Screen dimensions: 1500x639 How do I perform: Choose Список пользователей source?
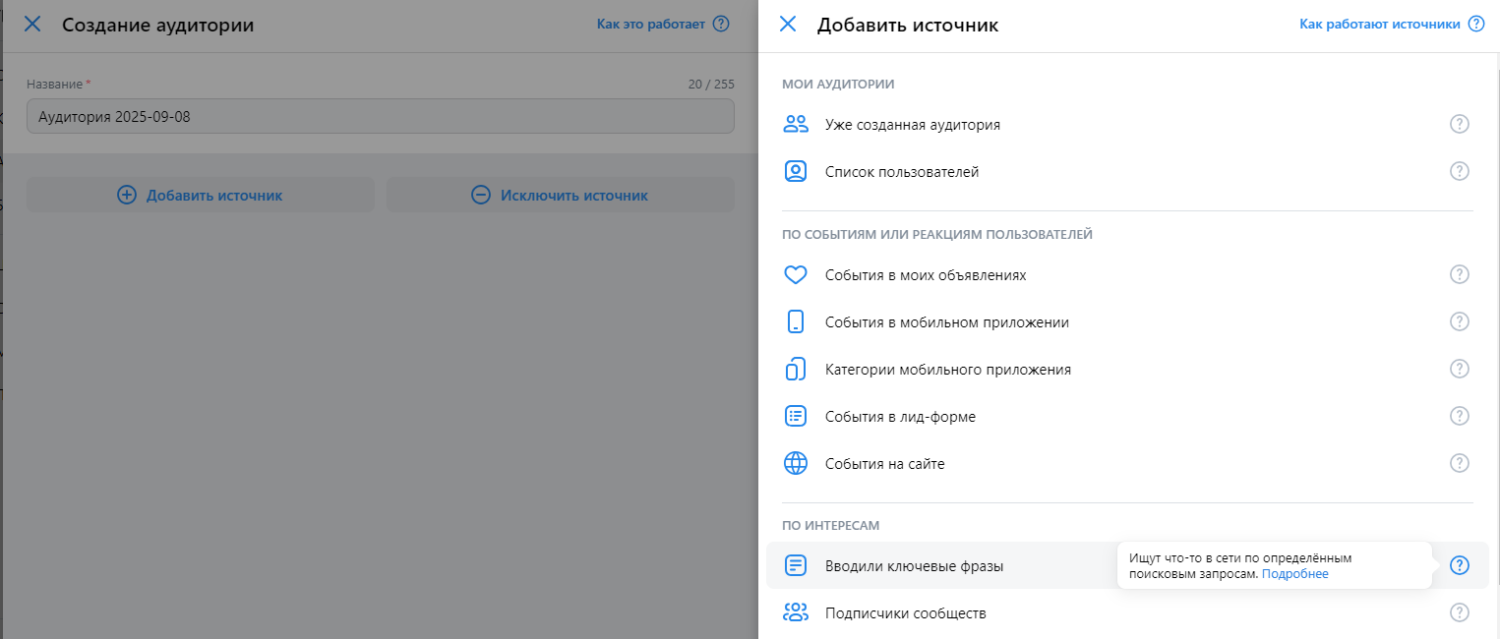901,172
